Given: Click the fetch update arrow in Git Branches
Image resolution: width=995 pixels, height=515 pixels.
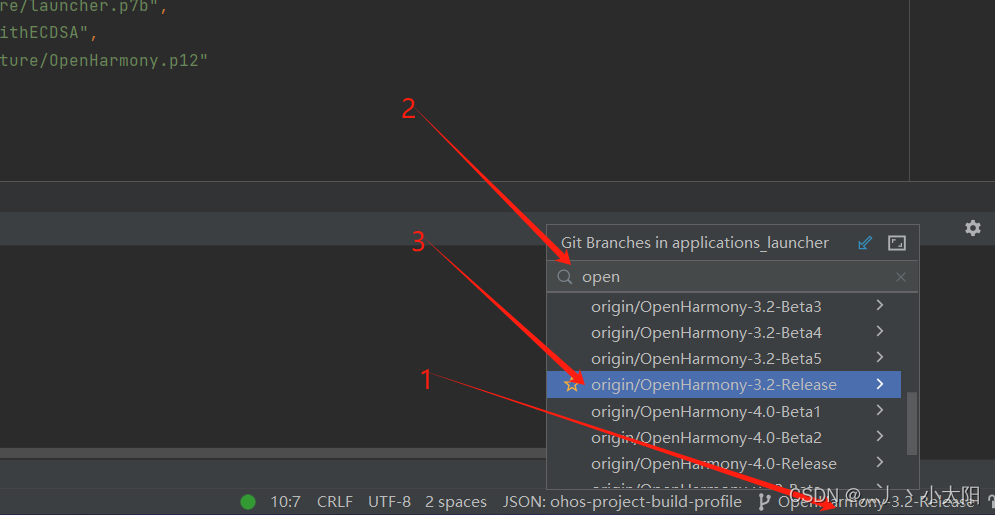Looking at the screenshot, I should 865,243.
